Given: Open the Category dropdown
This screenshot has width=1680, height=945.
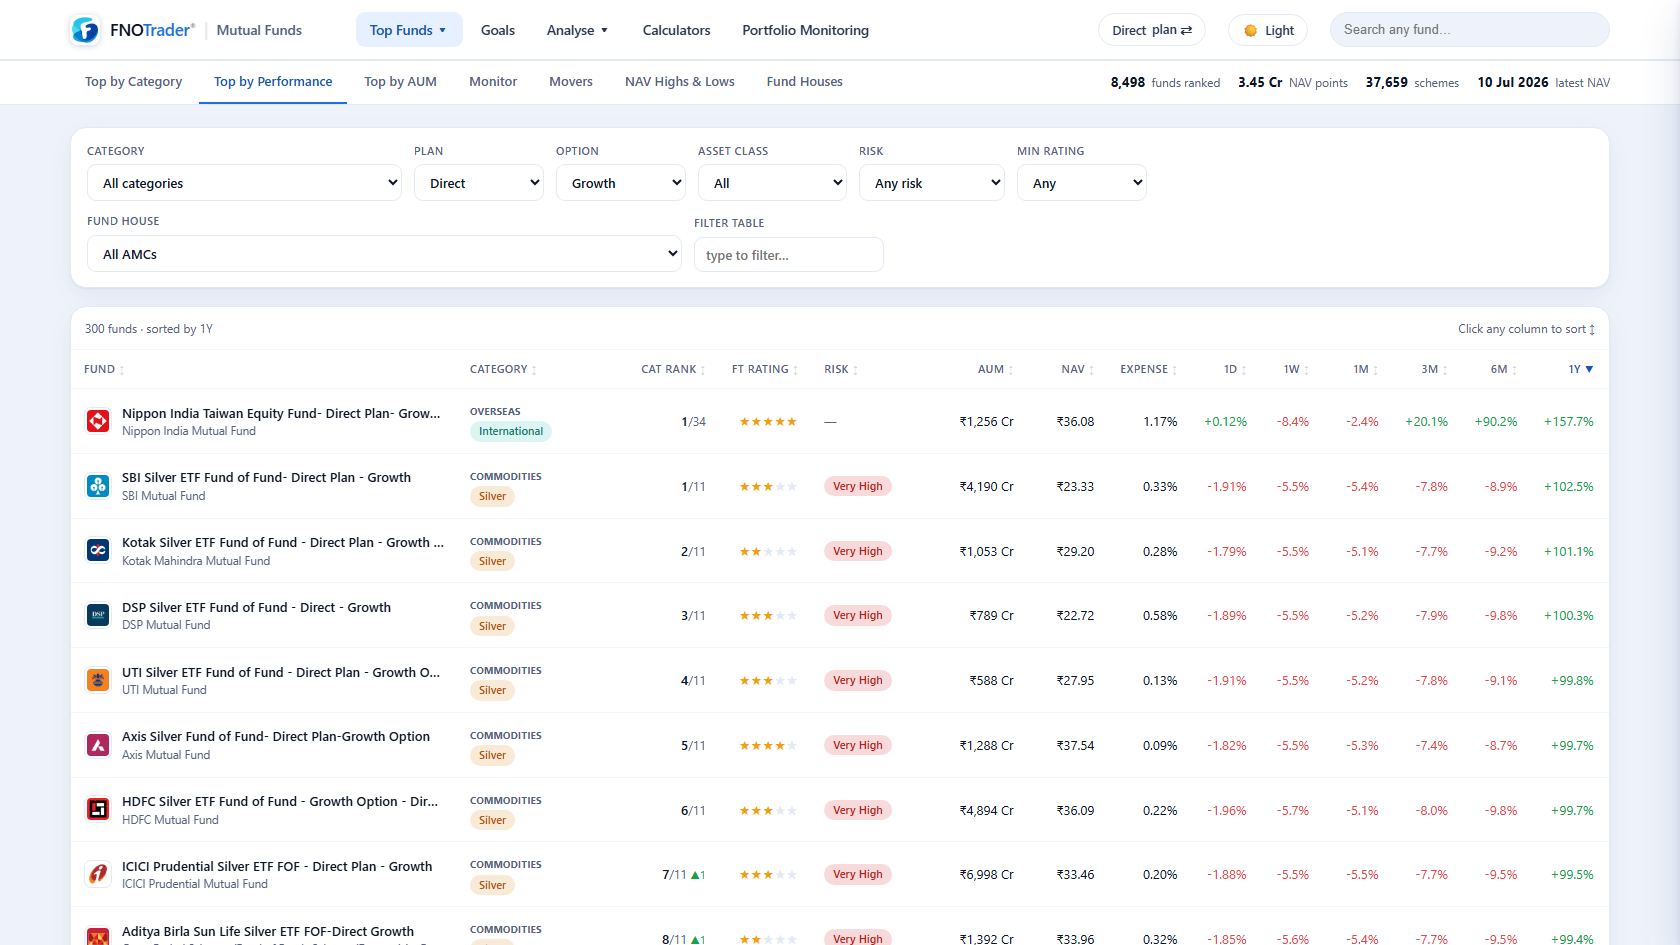Looking at the screenshot, I should [x=244, y=183].
